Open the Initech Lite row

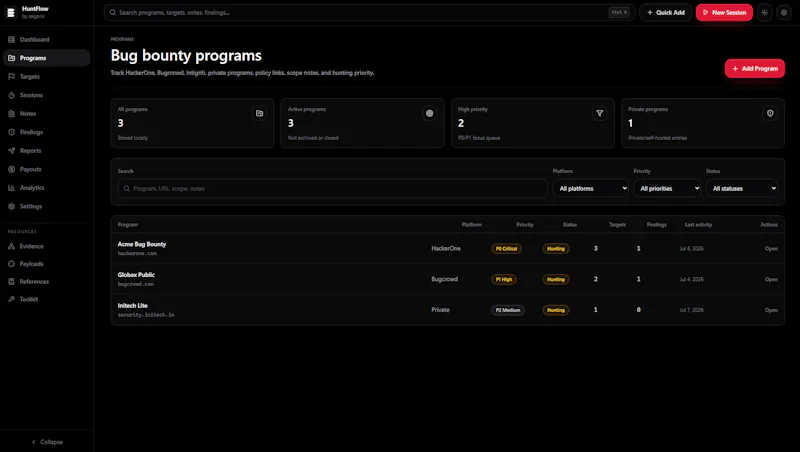pos(771,310)
